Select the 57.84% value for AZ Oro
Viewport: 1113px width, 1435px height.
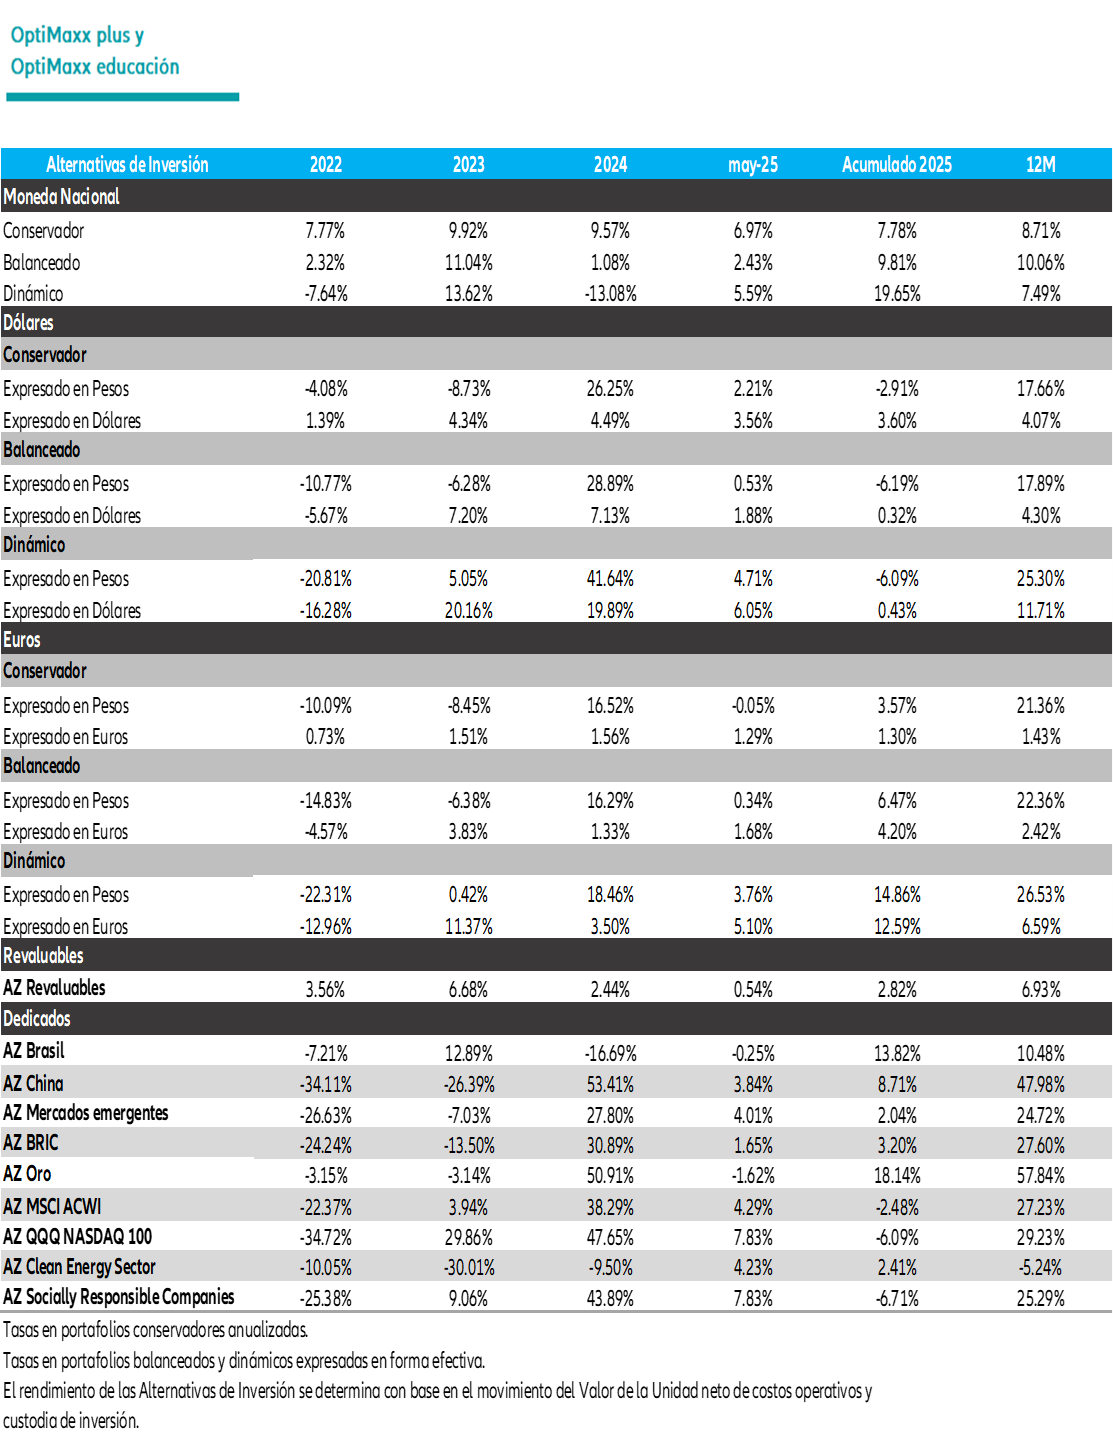click(1041, 1176)
